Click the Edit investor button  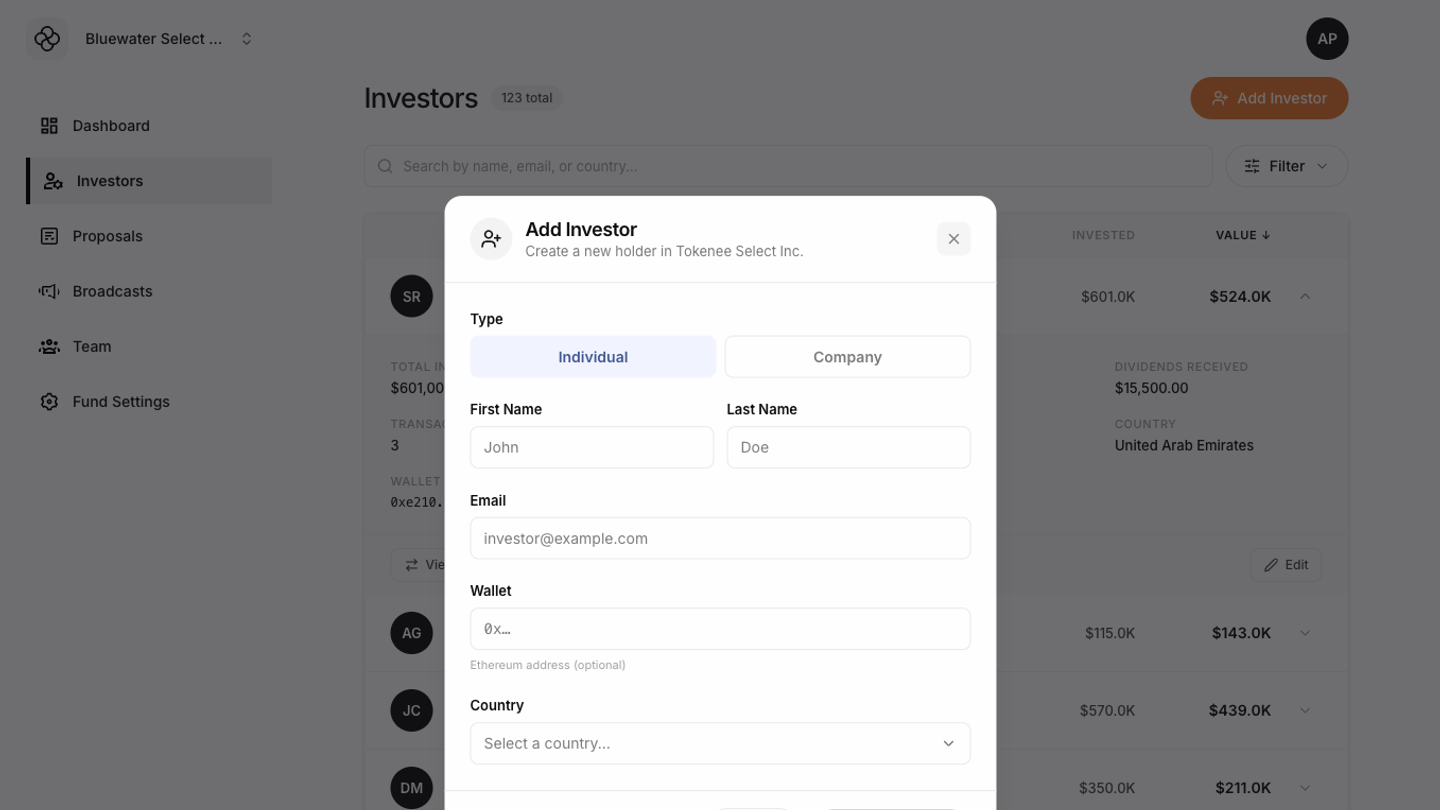1285,565
